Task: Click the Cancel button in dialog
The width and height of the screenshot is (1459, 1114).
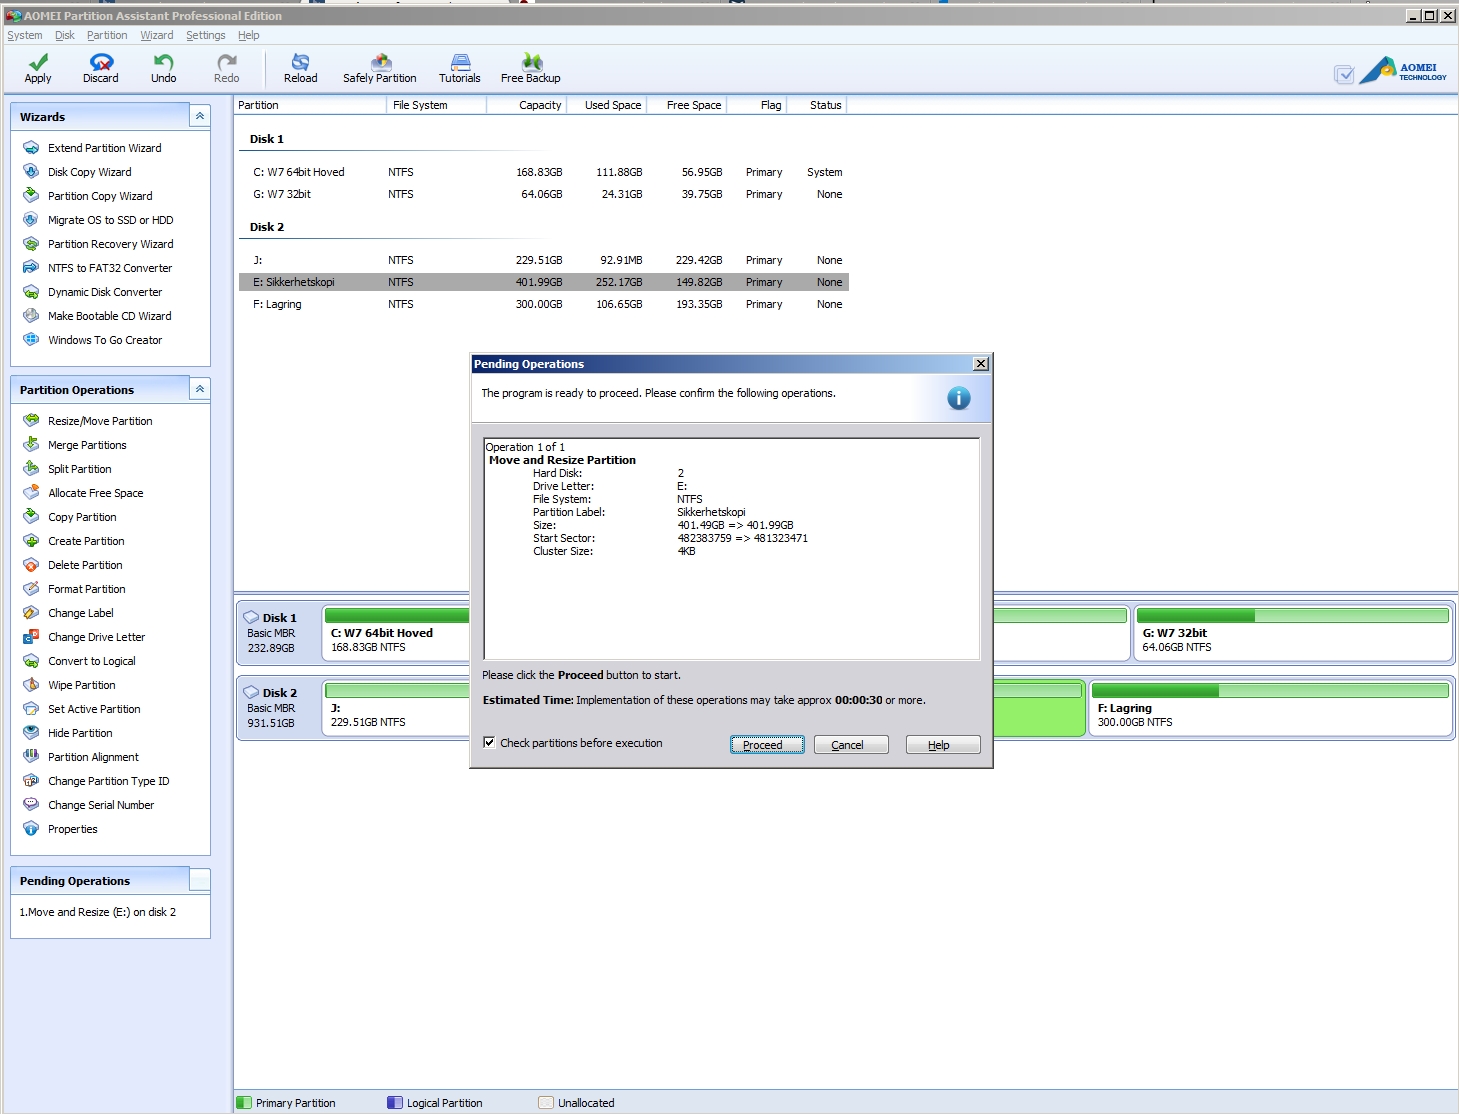Action: (851, 745)
